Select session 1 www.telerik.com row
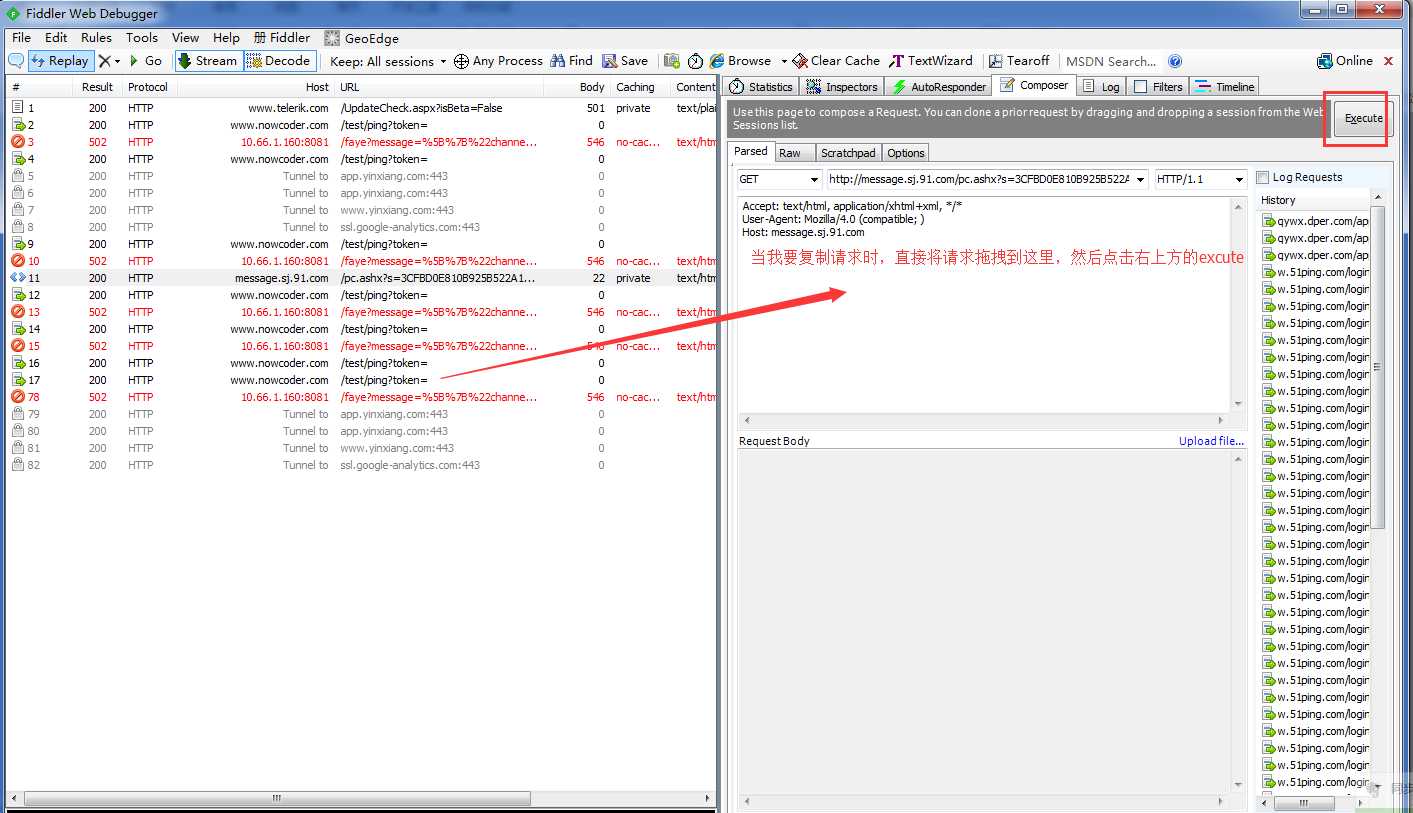This screenshot has width=1413, height=813. [x=360, y=108]
